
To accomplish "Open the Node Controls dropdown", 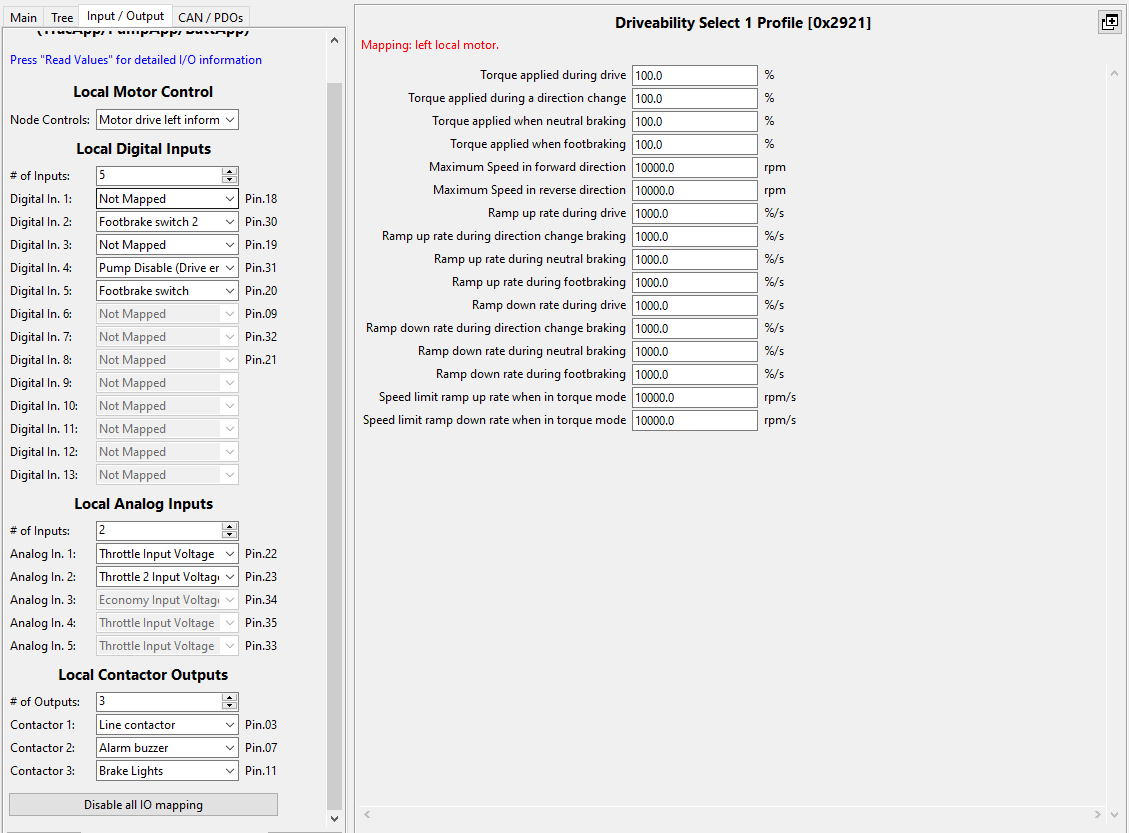I will tap(167, 120).
